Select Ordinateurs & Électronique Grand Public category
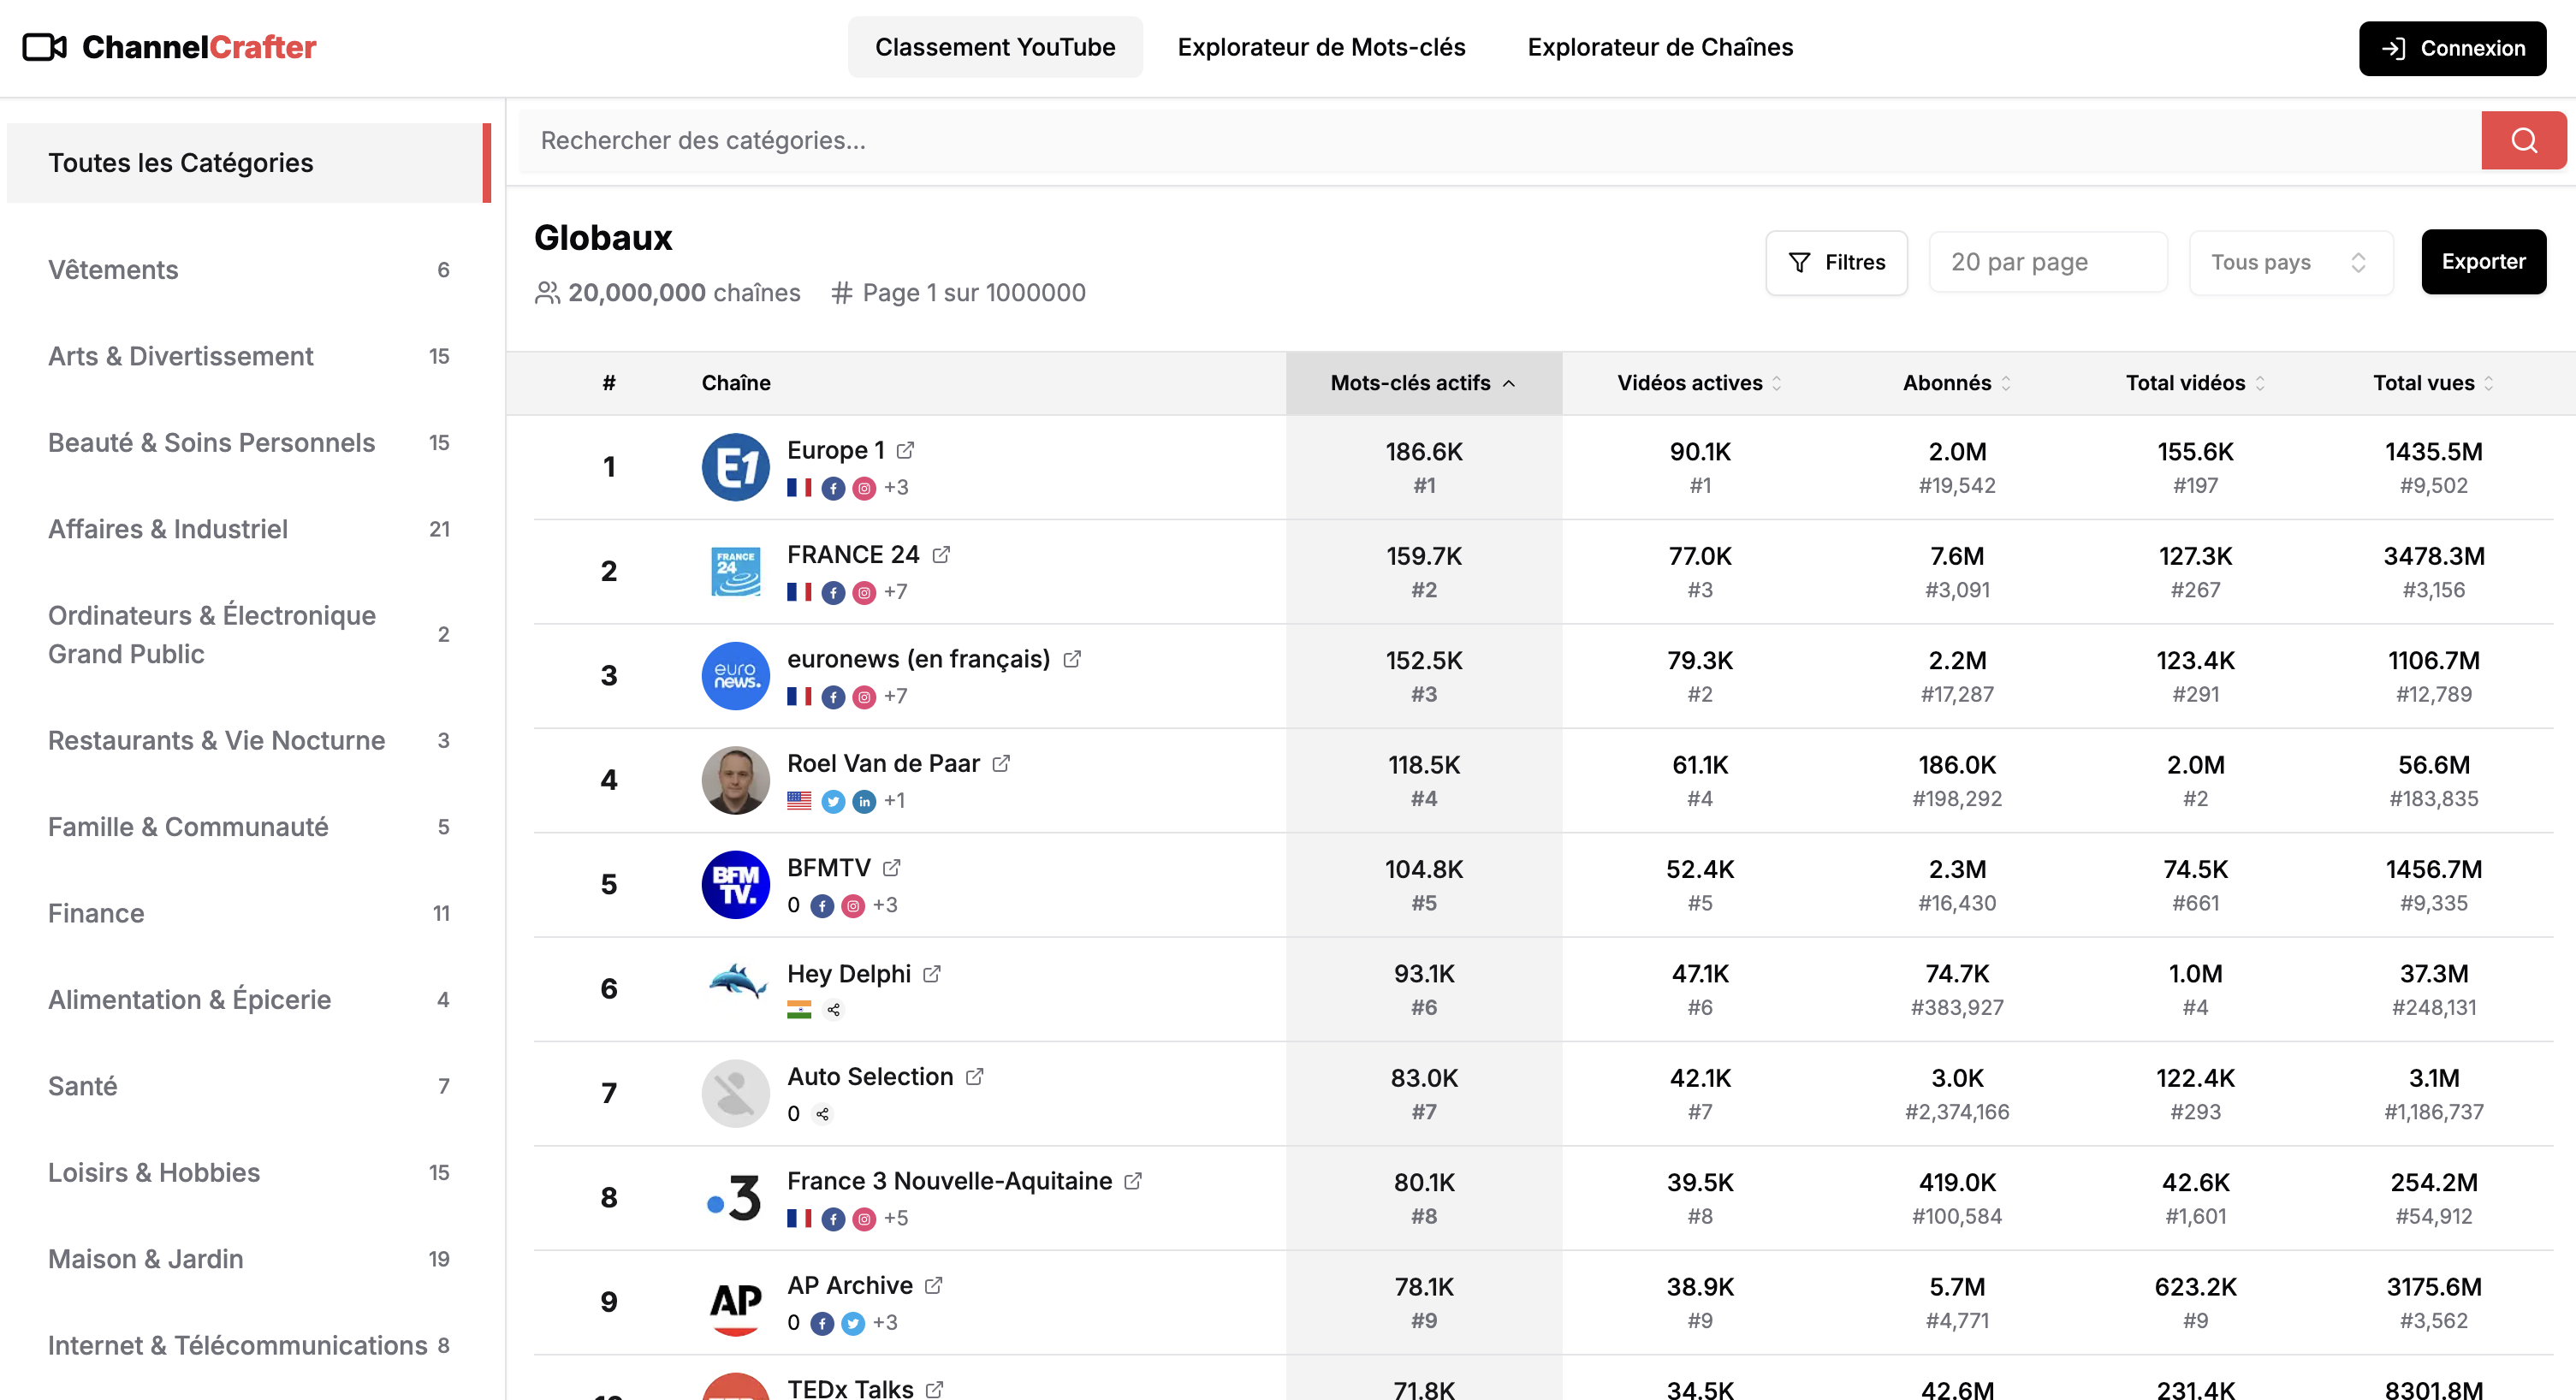 coord(248,635)
